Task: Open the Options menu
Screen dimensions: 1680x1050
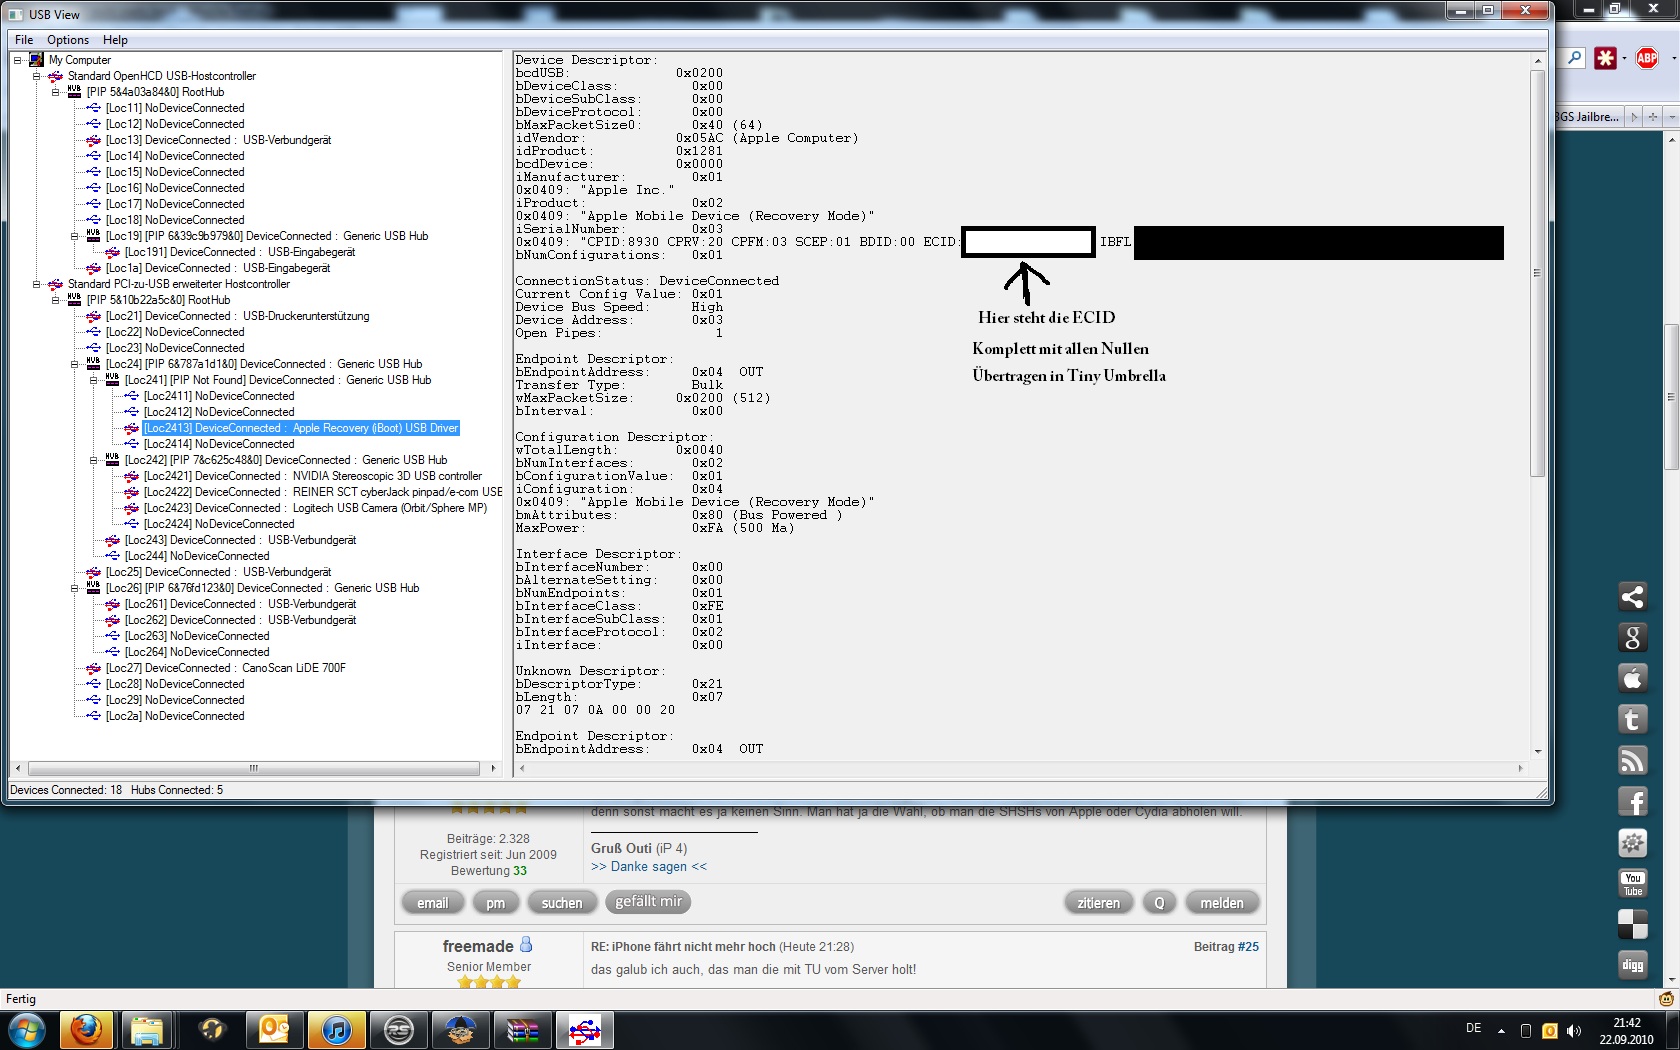Action: pos(68,40)
